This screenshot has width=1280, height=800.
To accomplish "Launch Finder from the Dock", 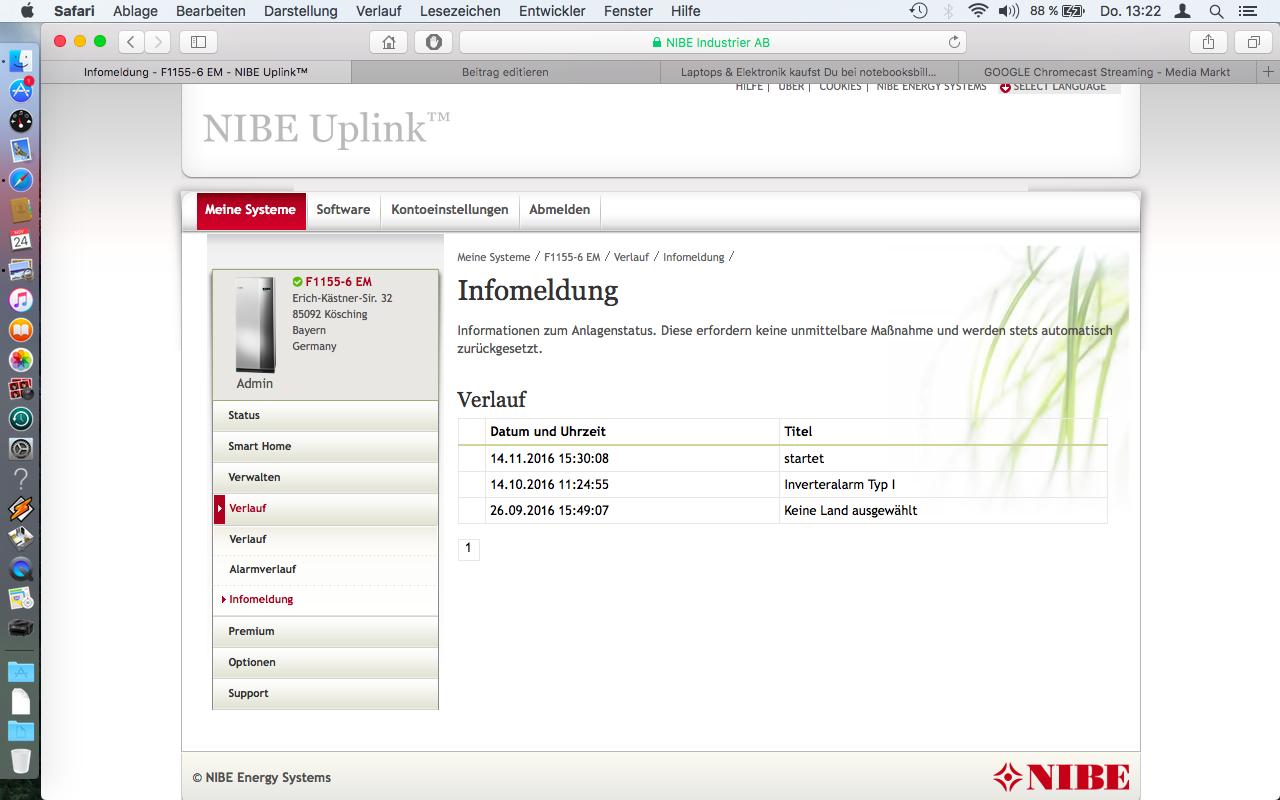I will (21, 61).
